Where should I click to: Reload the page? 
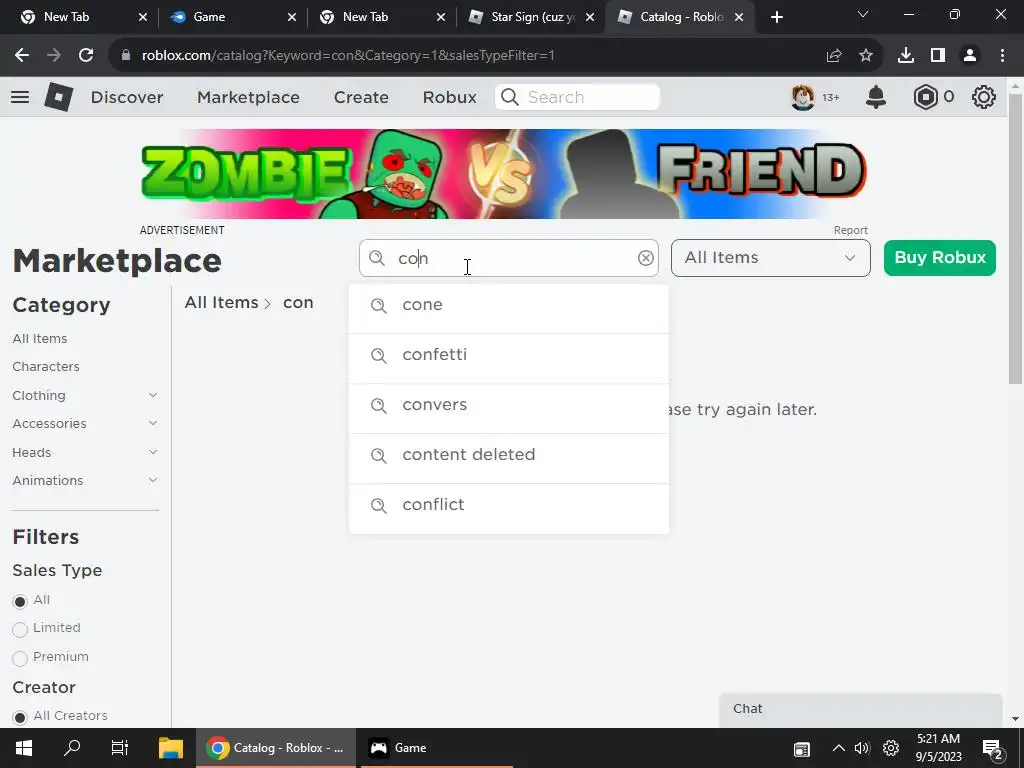pyautogui.click(x=86, y=56)
